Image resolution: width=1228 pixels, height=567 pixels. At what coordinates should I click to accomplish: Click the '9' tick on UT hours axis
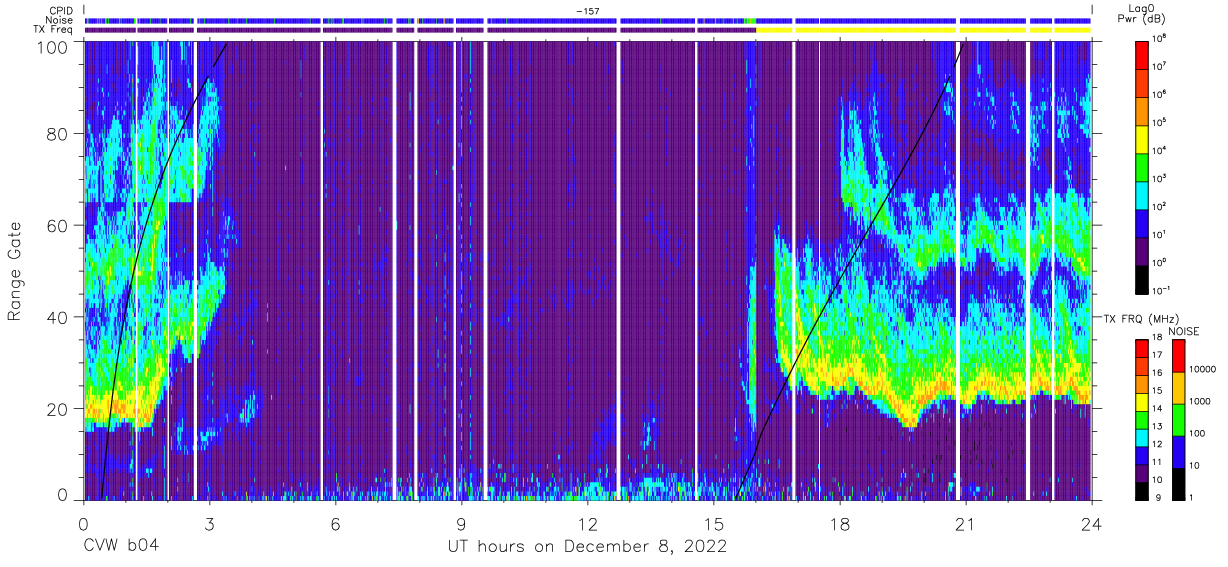(462, 523)
